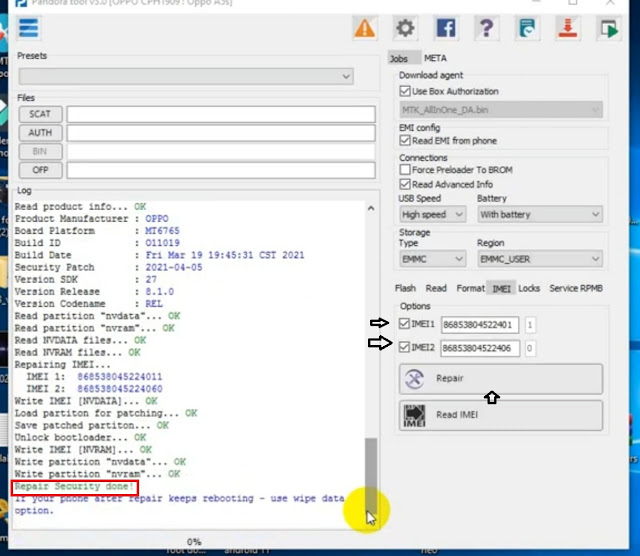Viewport: 640px width, 556px height.
Task: Click the log scrollbar thumb
Action: point(371,478)
